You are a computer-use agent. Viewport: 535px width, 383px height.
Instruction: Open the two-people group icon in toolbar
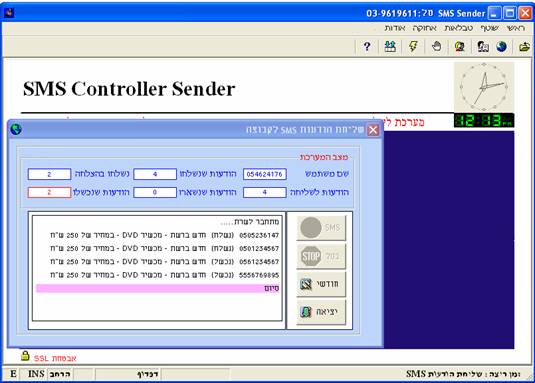tap(390, 46)
